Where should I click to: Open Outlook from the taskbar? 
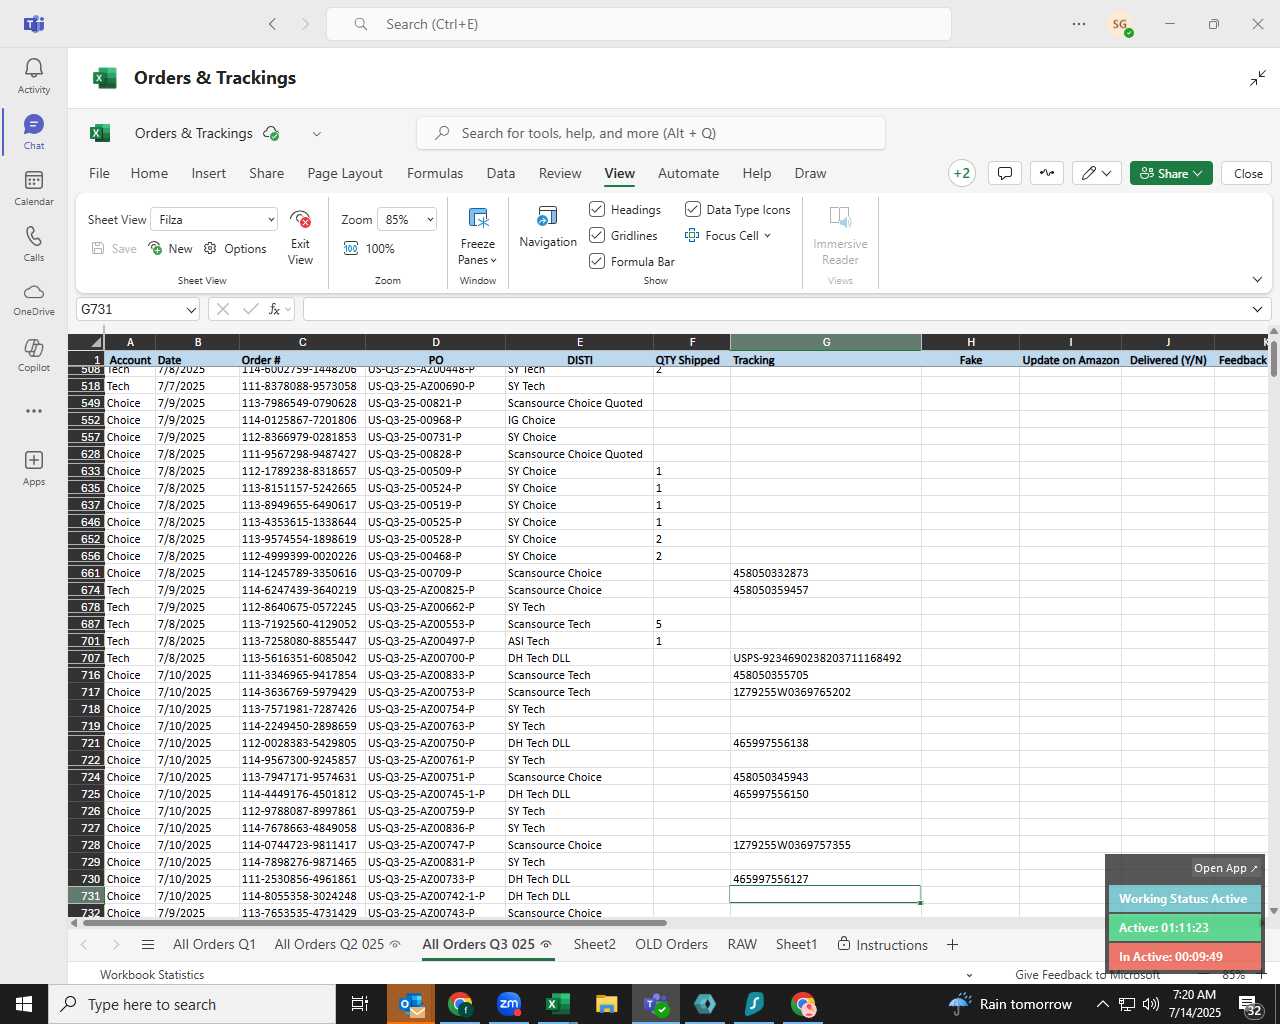tap(411, 1004)
